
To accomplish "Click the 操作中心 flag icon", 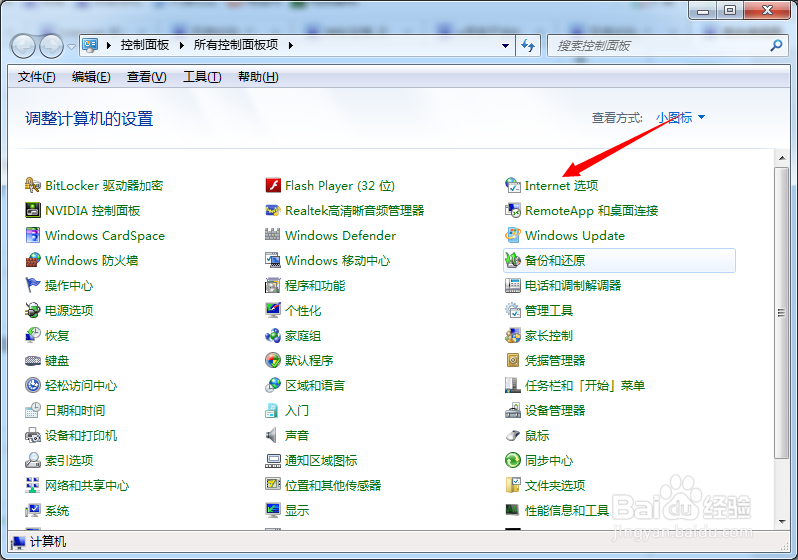I will click(x=33, y=285).
